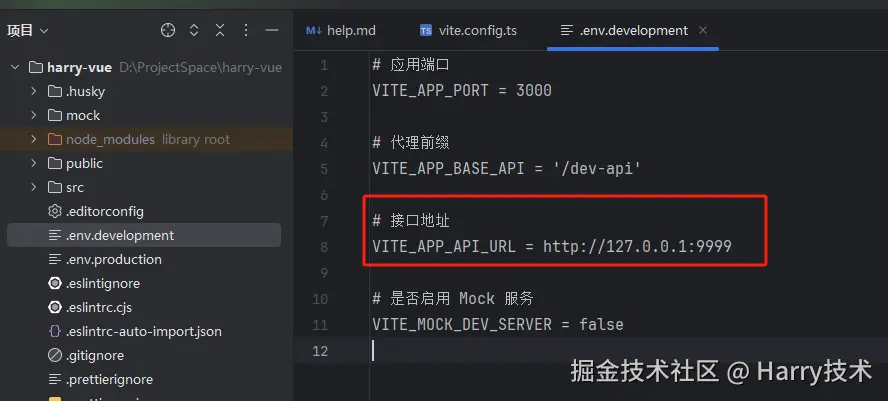Screen dimensions: 888x401
Task: Click the .gitignore file icon
Action: point(54,355)
